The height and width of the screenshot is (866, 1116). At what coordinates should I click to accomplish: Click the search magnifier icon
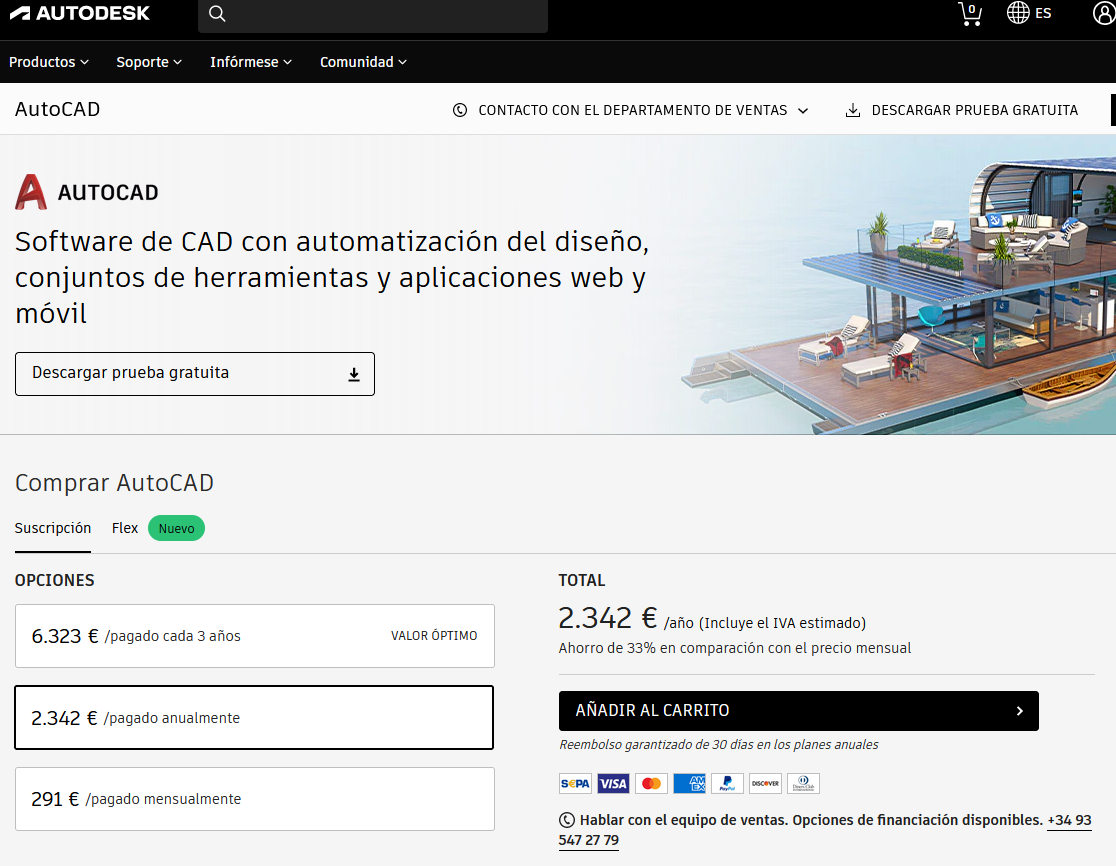tap(217, 14)
